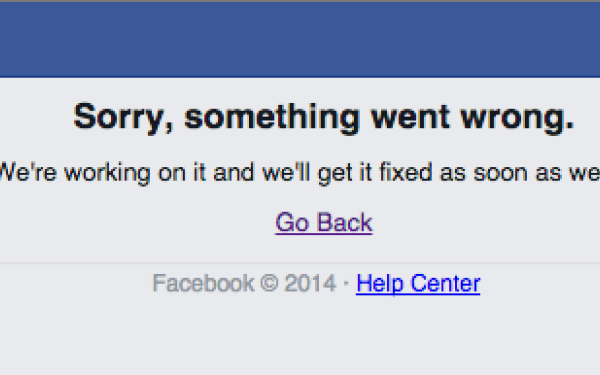Select the 'Sorry, something went wrong.' heading

(x=324, y=118)
